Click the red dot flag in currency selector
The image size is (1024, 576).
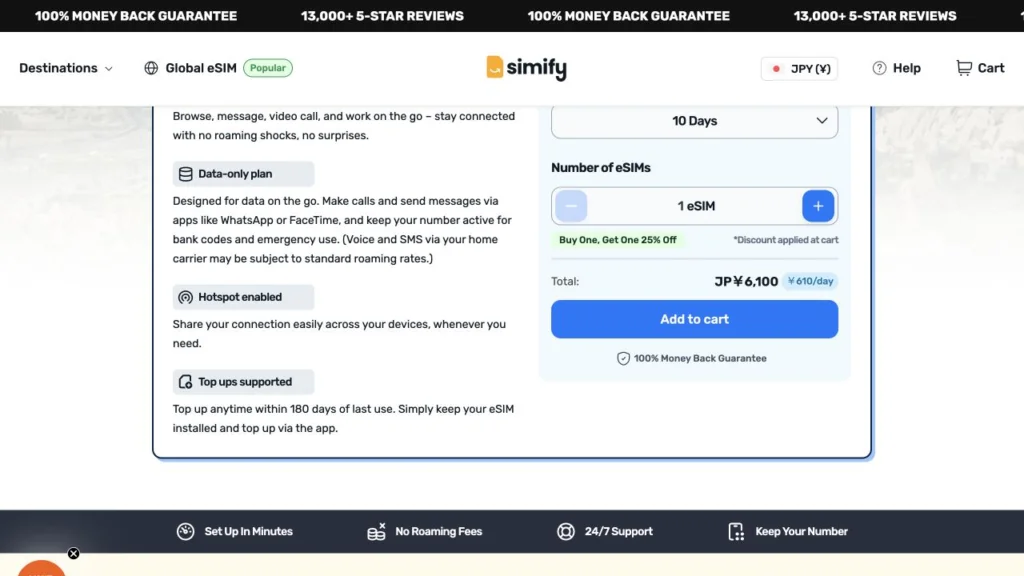(x=776, y=69)
